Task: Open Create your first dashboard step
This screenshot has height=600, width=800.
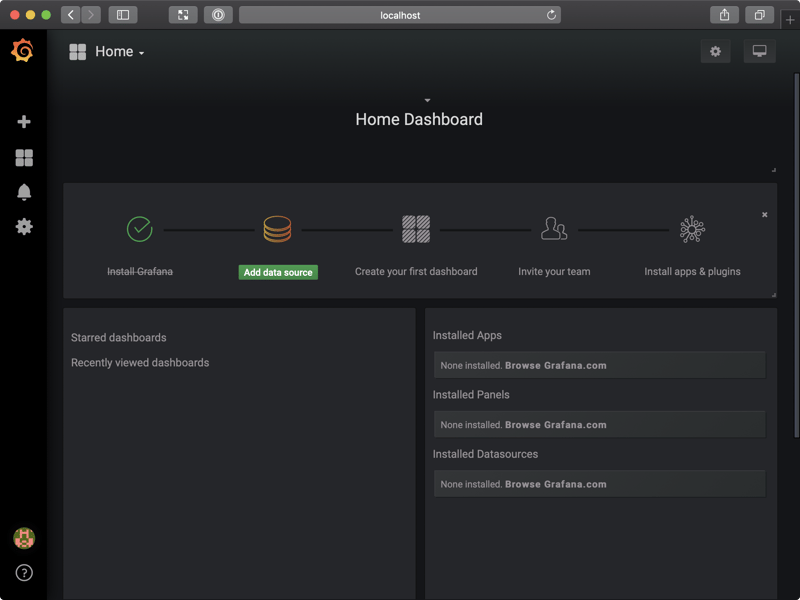Action: [416, 271]
